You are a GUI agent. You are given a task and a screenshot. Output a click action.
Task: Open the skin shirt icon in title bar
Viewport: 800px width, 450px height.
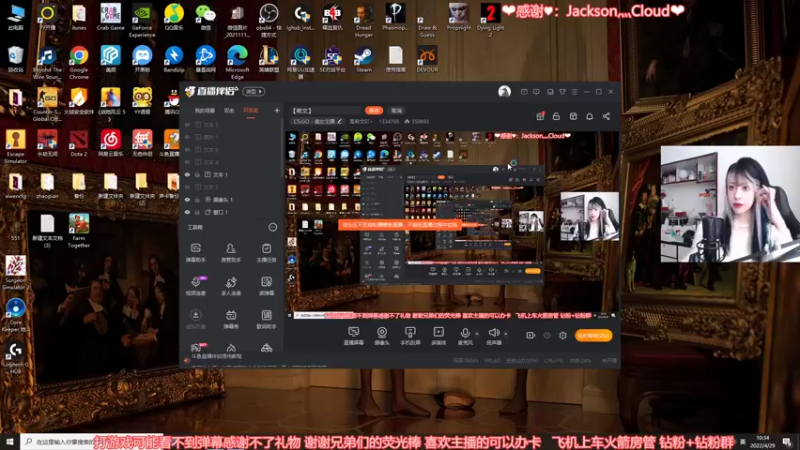562,92
